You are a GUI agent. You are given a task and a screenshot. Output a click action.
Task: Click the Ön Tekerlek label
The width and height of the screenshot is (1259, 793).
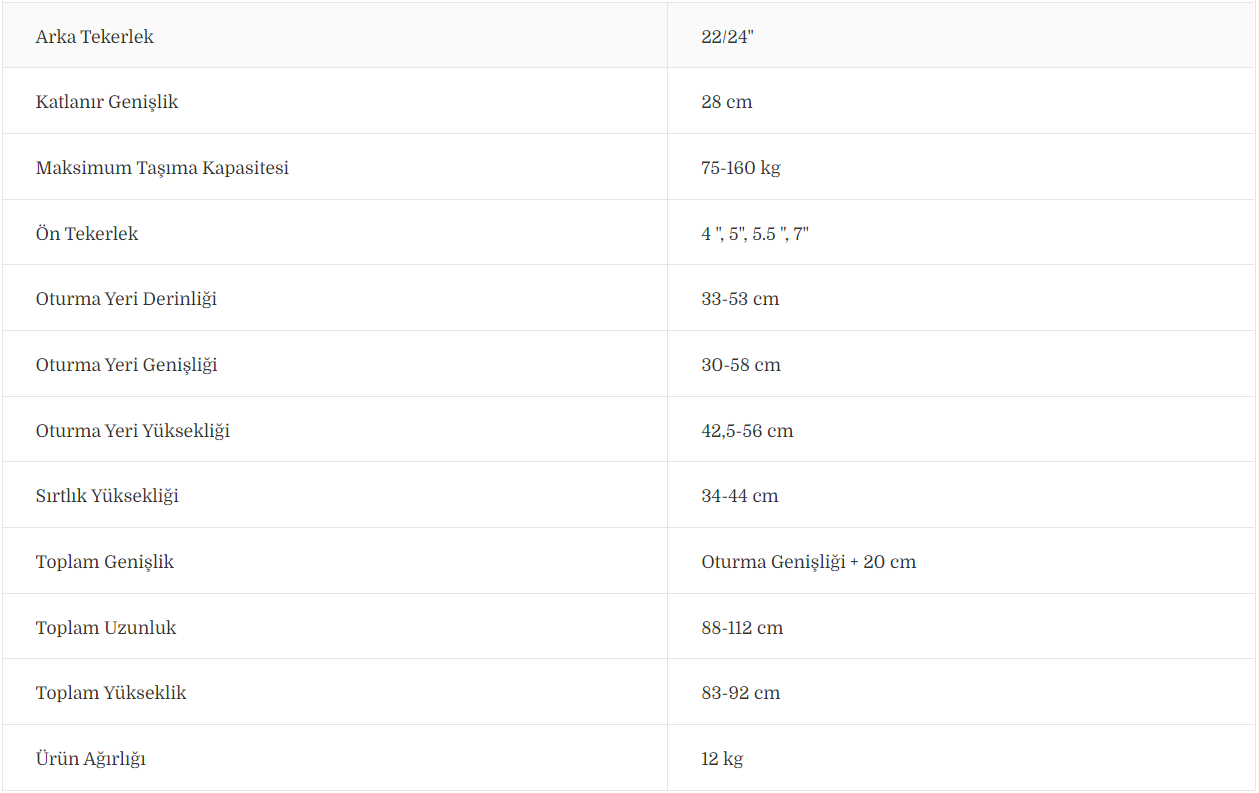[87, 234]
